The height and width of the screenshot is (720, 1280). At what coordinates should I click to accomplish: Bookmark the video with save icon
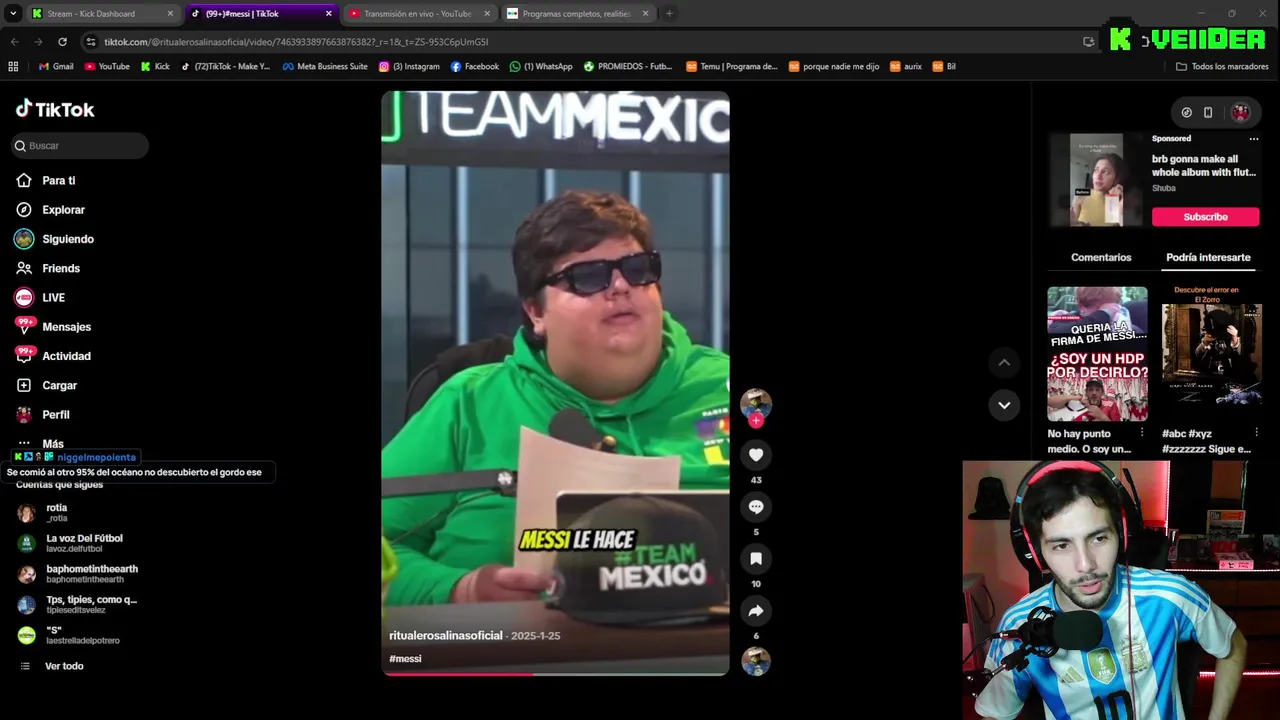[x=756, y=559]
